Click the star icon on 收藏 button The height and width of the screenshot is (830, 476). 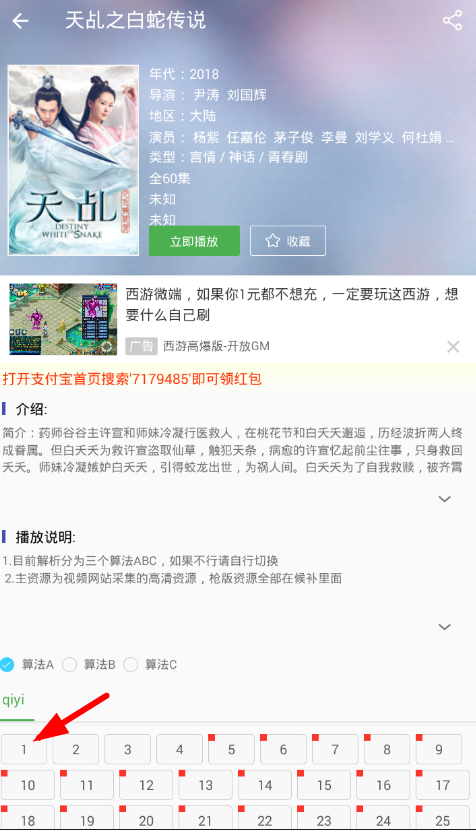272,241
